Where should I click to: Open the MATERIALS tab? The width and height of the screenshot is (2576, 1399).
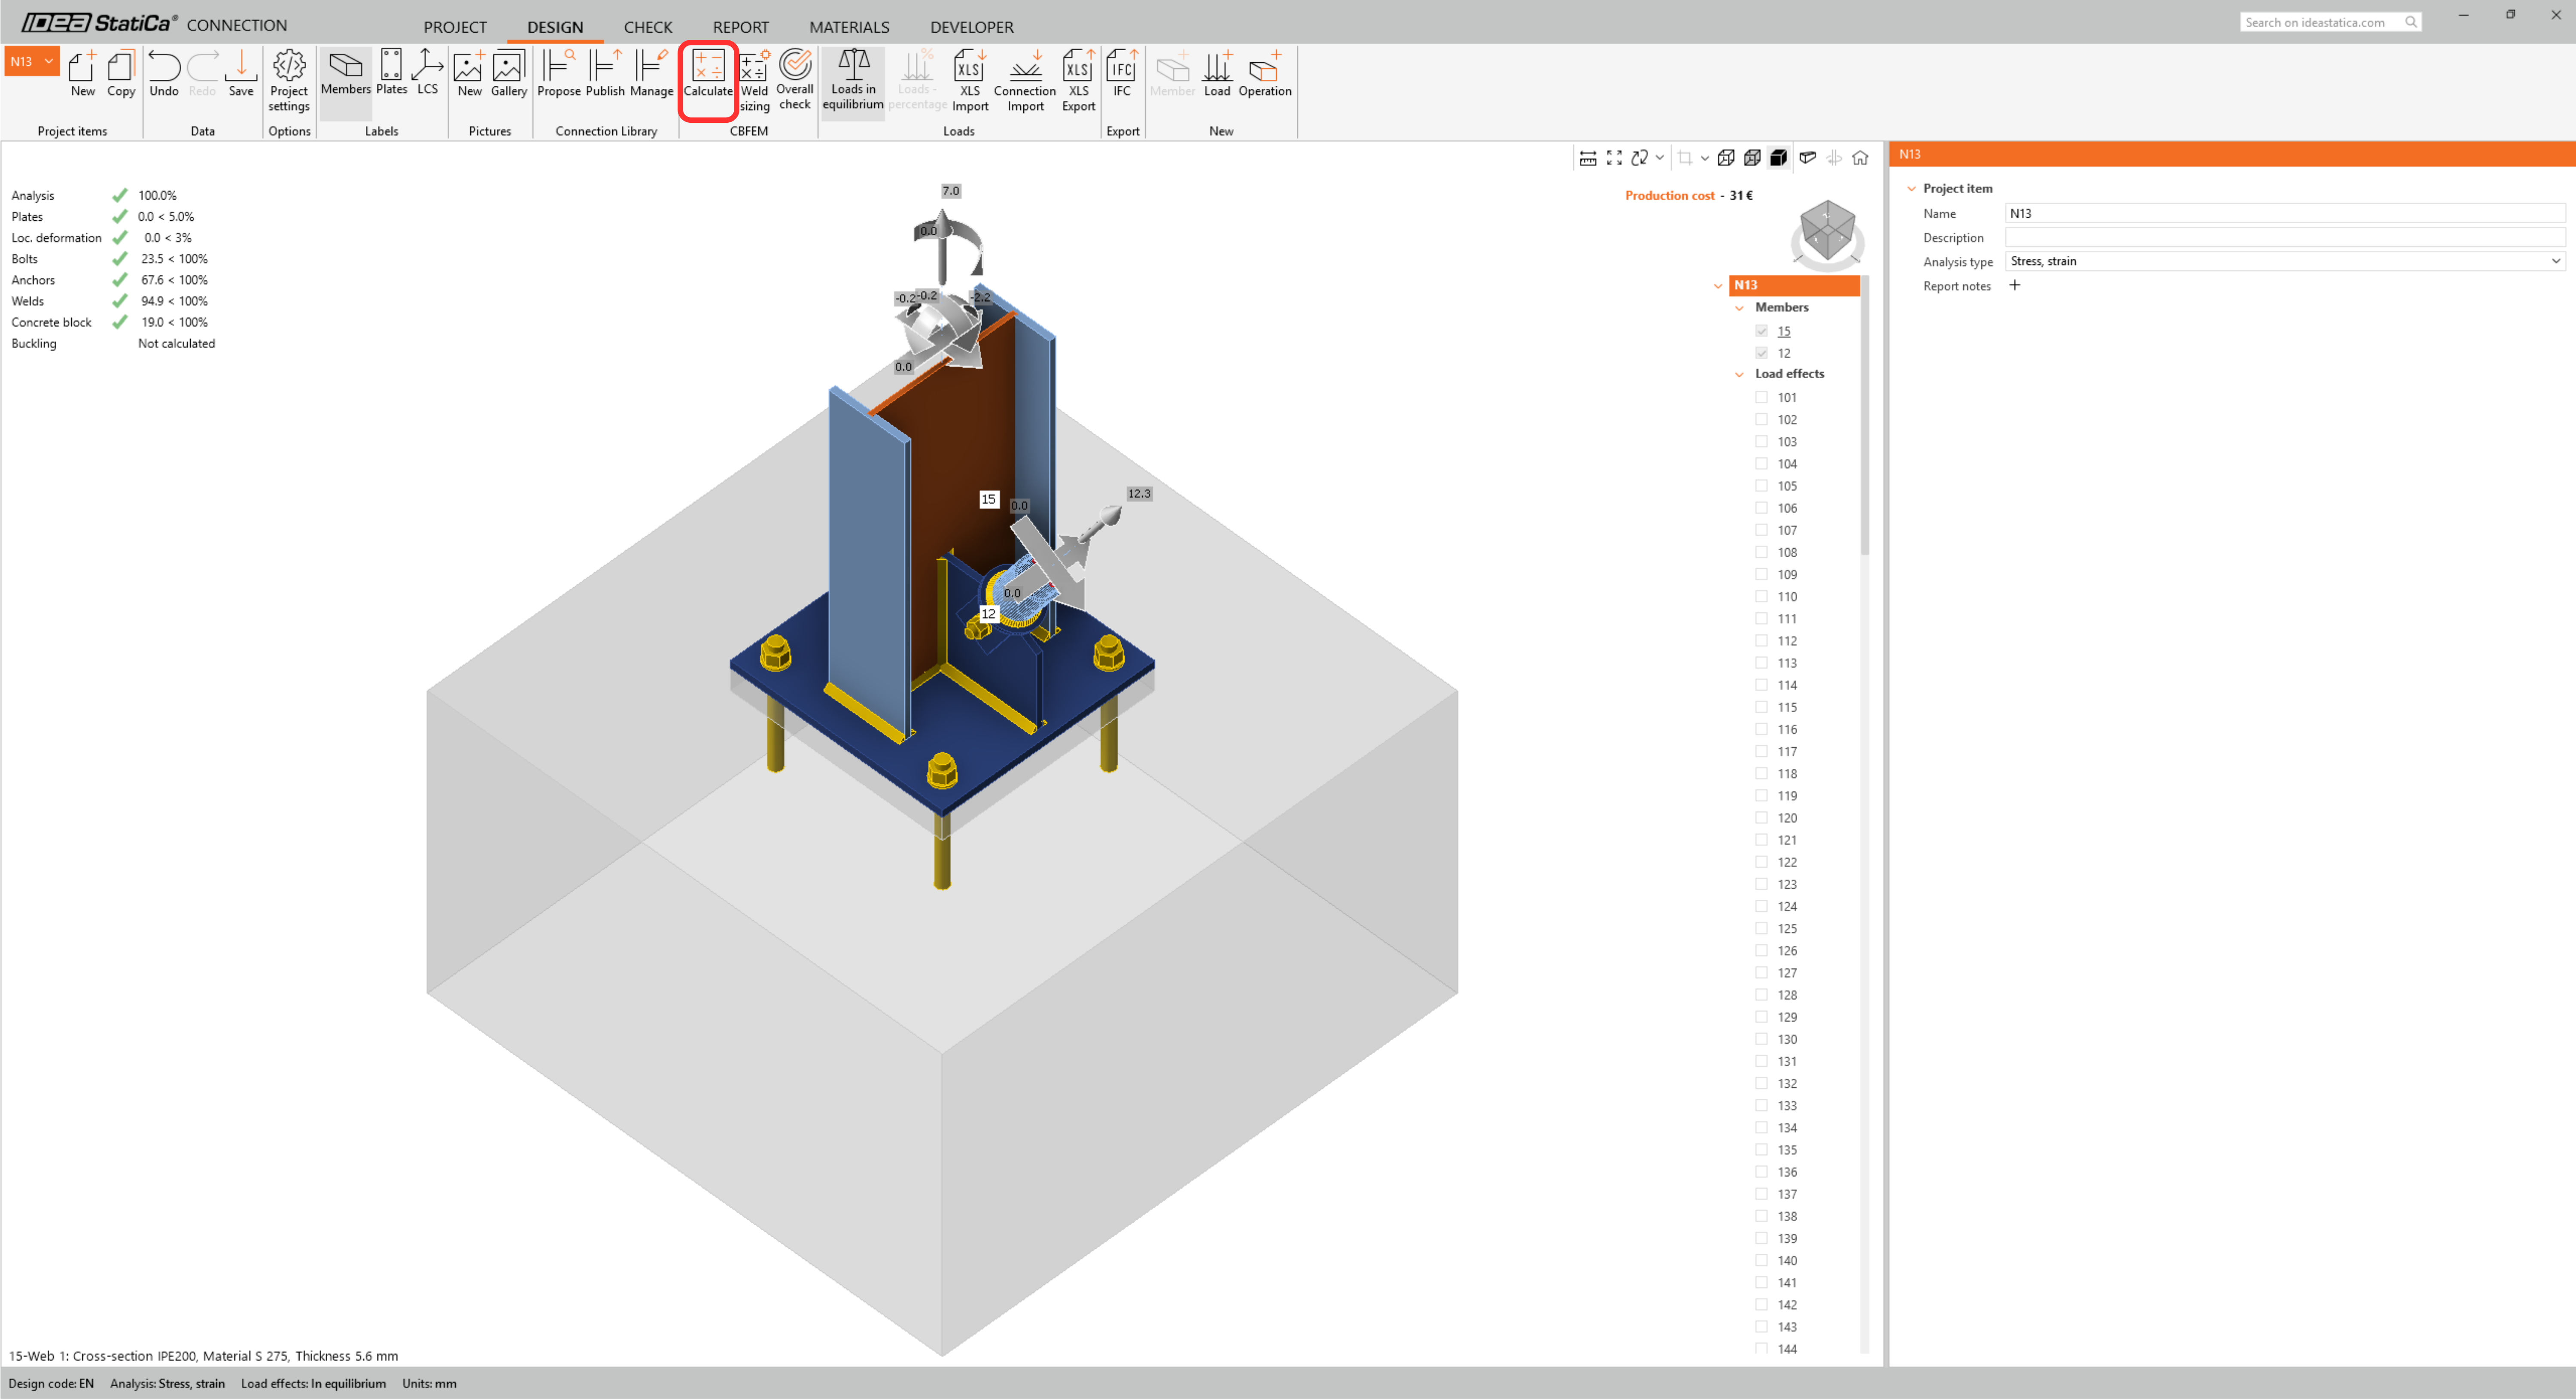tap(849, 27)
